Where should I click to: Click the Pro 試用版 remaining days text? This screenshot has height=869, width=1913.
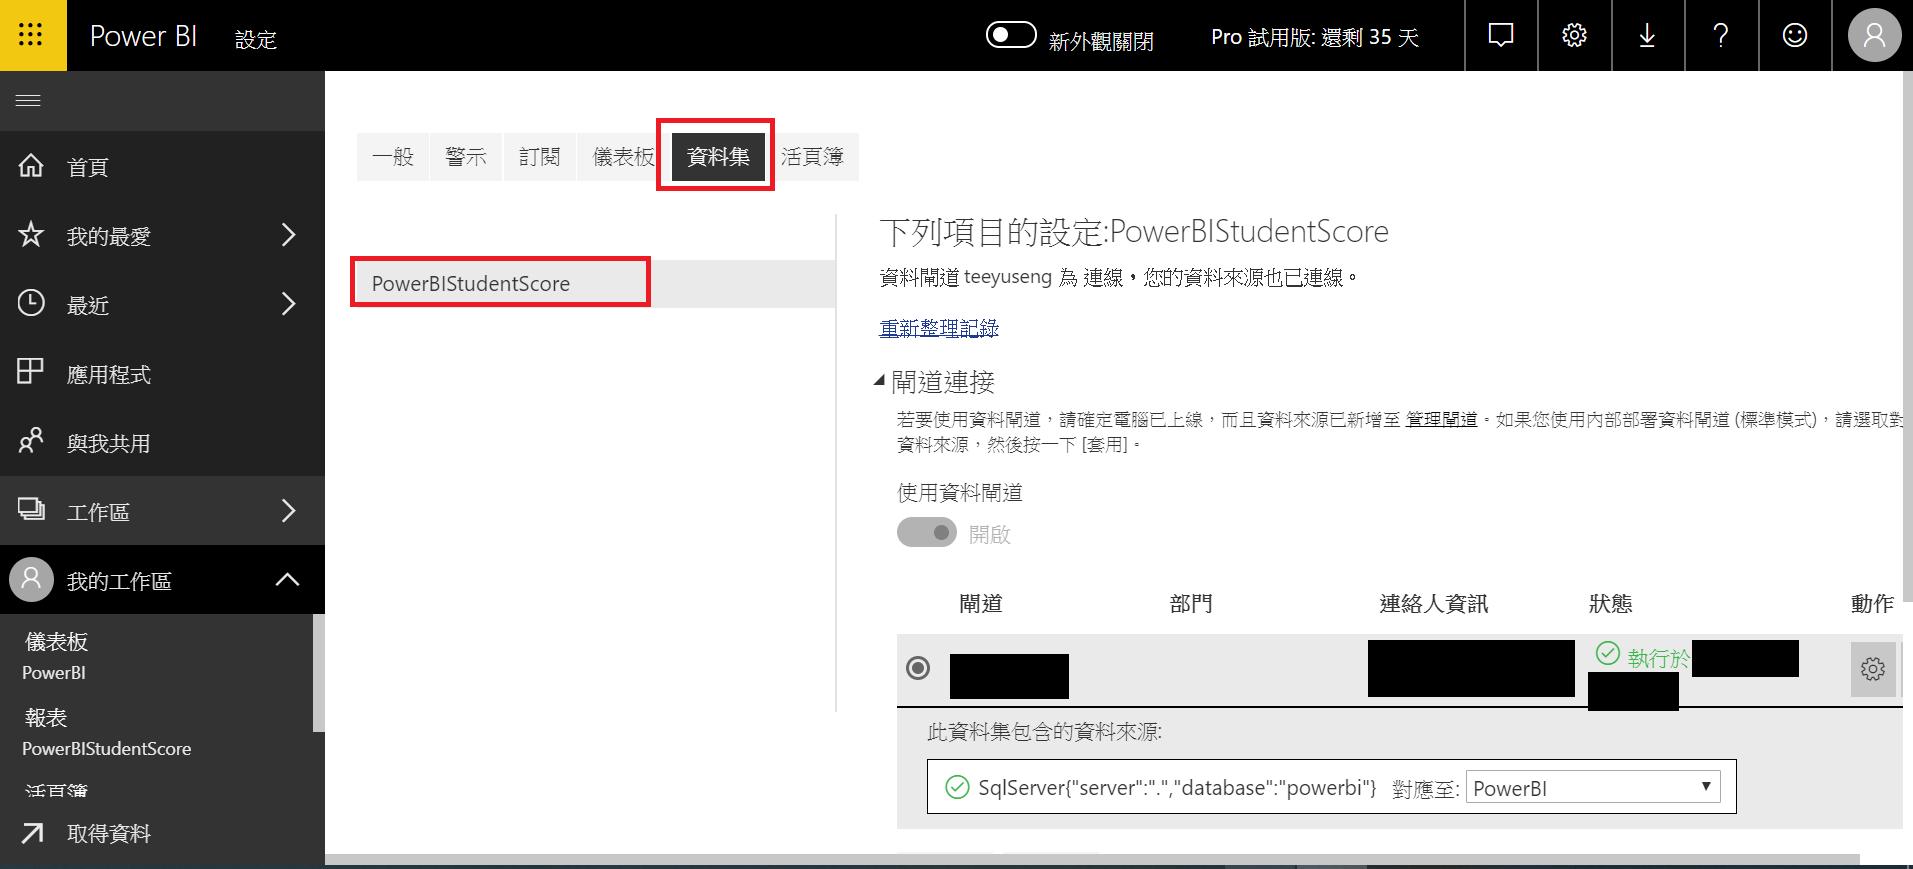(x=1315, y=37)
